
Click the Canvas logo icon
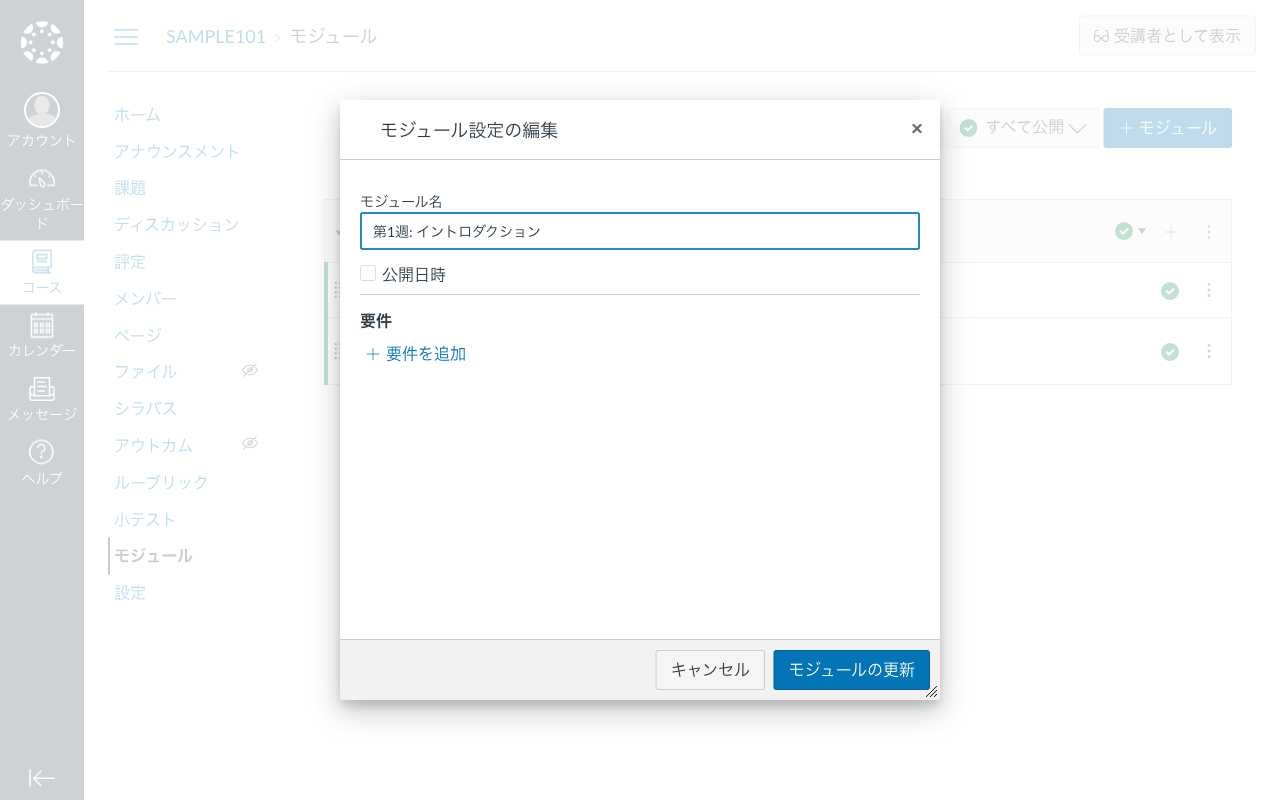click(x=42, y=42)
